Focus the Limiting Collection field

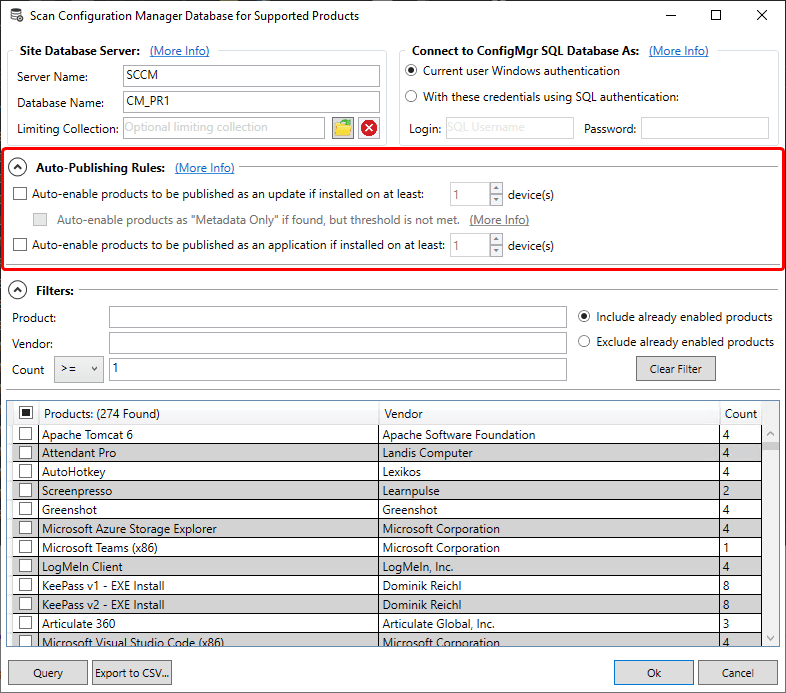pos(224,128)
